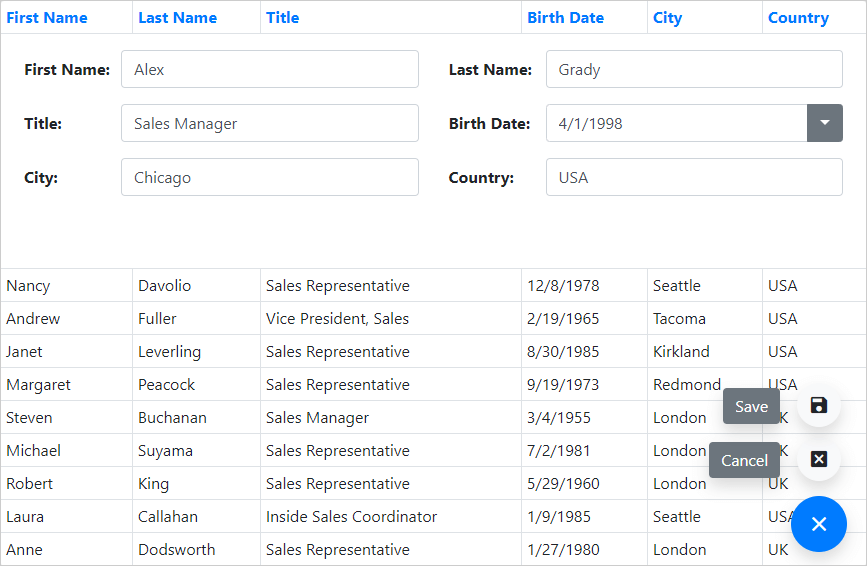Click the Cancel X box icon
The width and height of the screenshot is (867, 566).
(x=819, y=459)
